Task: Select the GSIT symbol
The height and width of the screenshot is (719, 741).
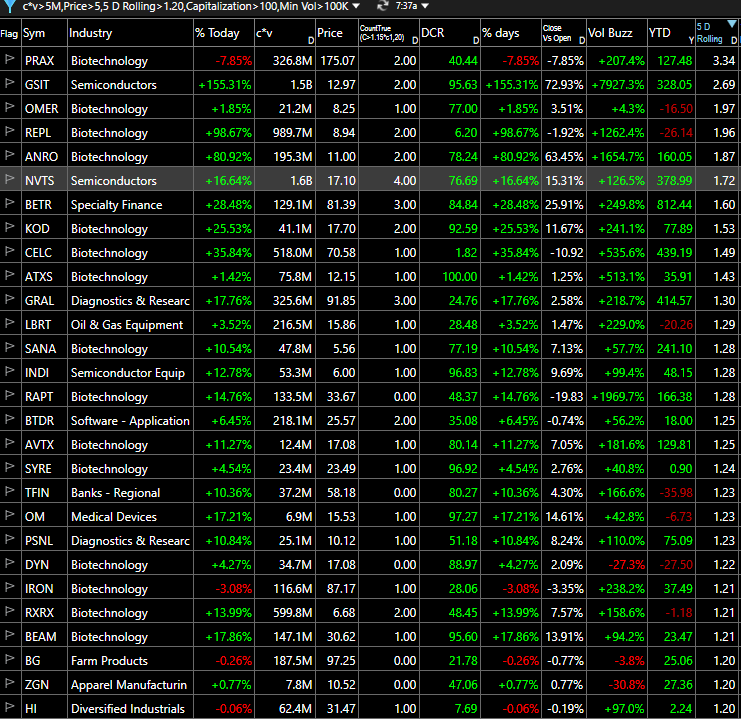Action: (37, 85)
